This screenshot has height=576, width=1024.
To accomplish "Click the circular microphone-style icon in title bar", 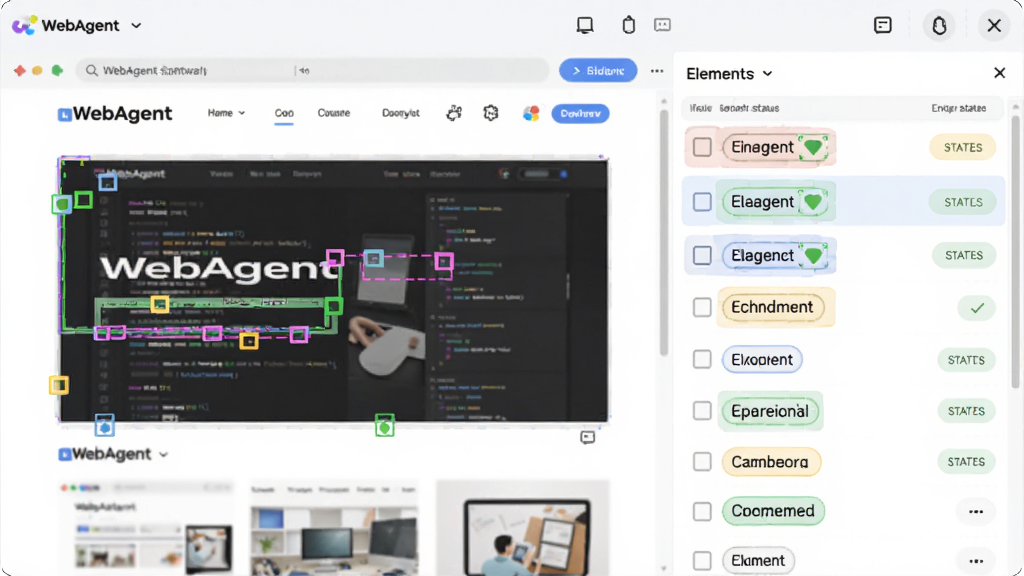I will [939, 25].
